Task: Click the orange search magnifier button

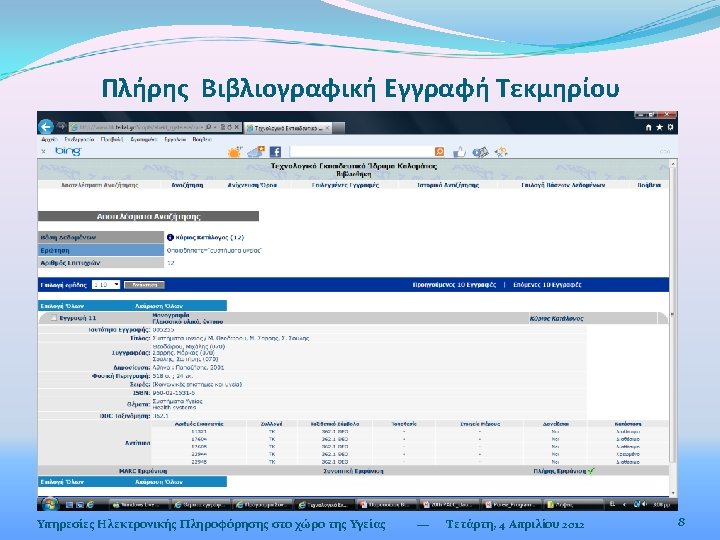Action: 439,152
